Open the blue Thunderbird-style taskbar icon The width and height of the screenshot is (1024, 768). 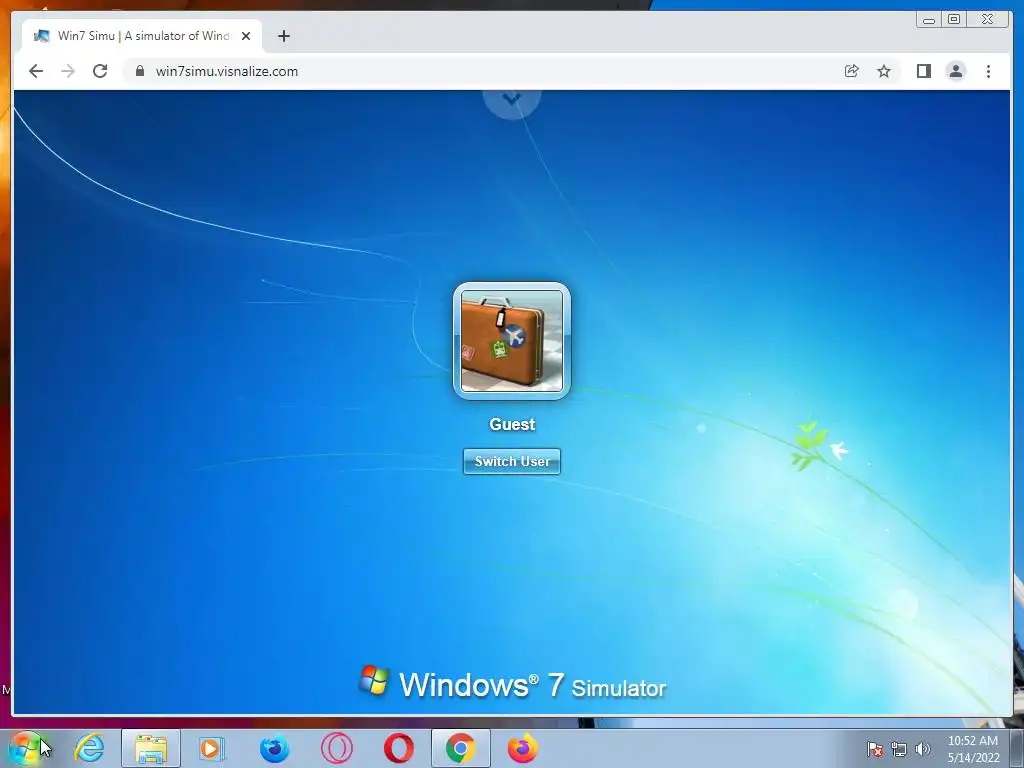(274, 749)
